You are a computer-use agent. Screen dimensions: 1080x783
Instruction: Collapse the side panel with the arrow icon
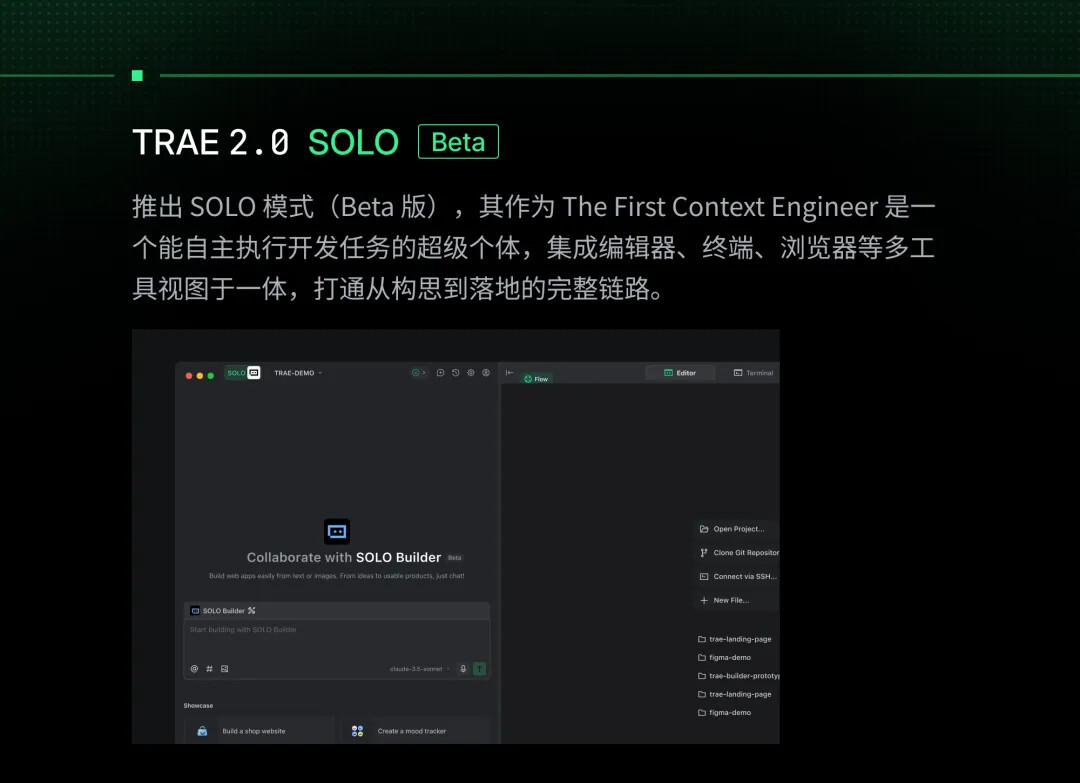tap(510, 373)
